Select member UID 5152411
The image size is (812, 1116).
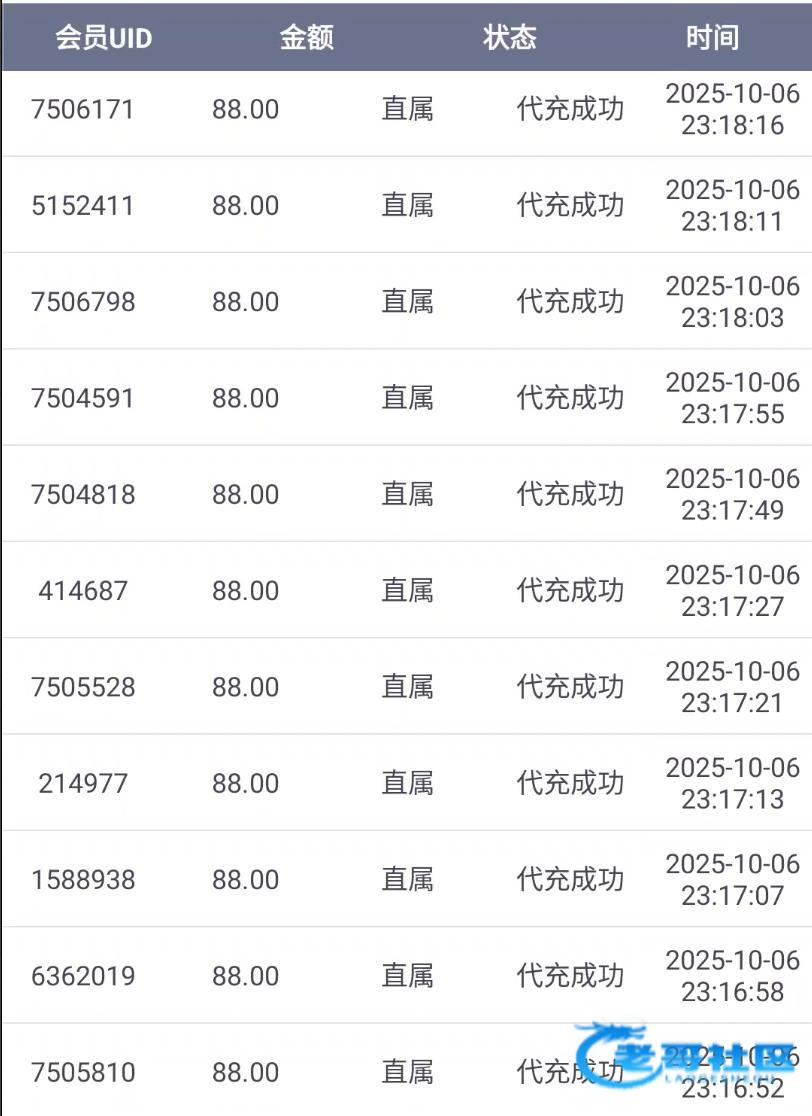click(83, 206)
